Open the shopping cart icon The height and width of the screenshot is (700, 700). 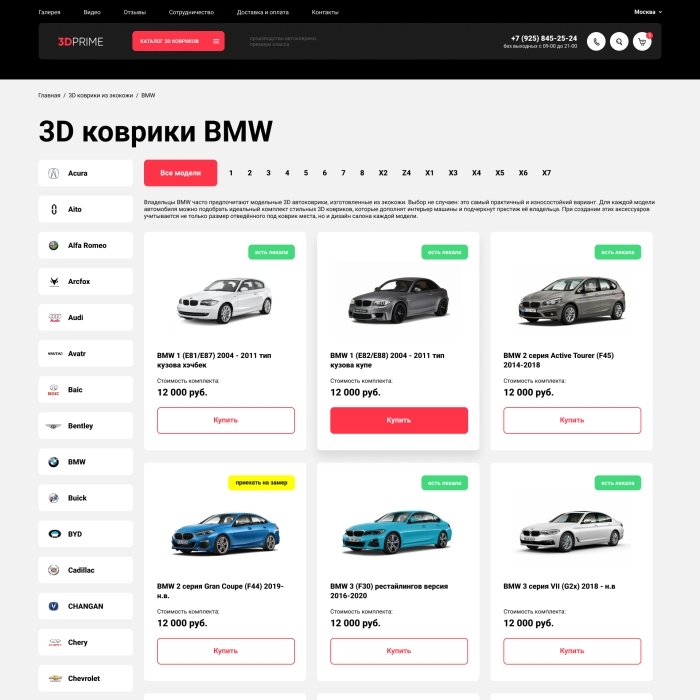point(642,42)
